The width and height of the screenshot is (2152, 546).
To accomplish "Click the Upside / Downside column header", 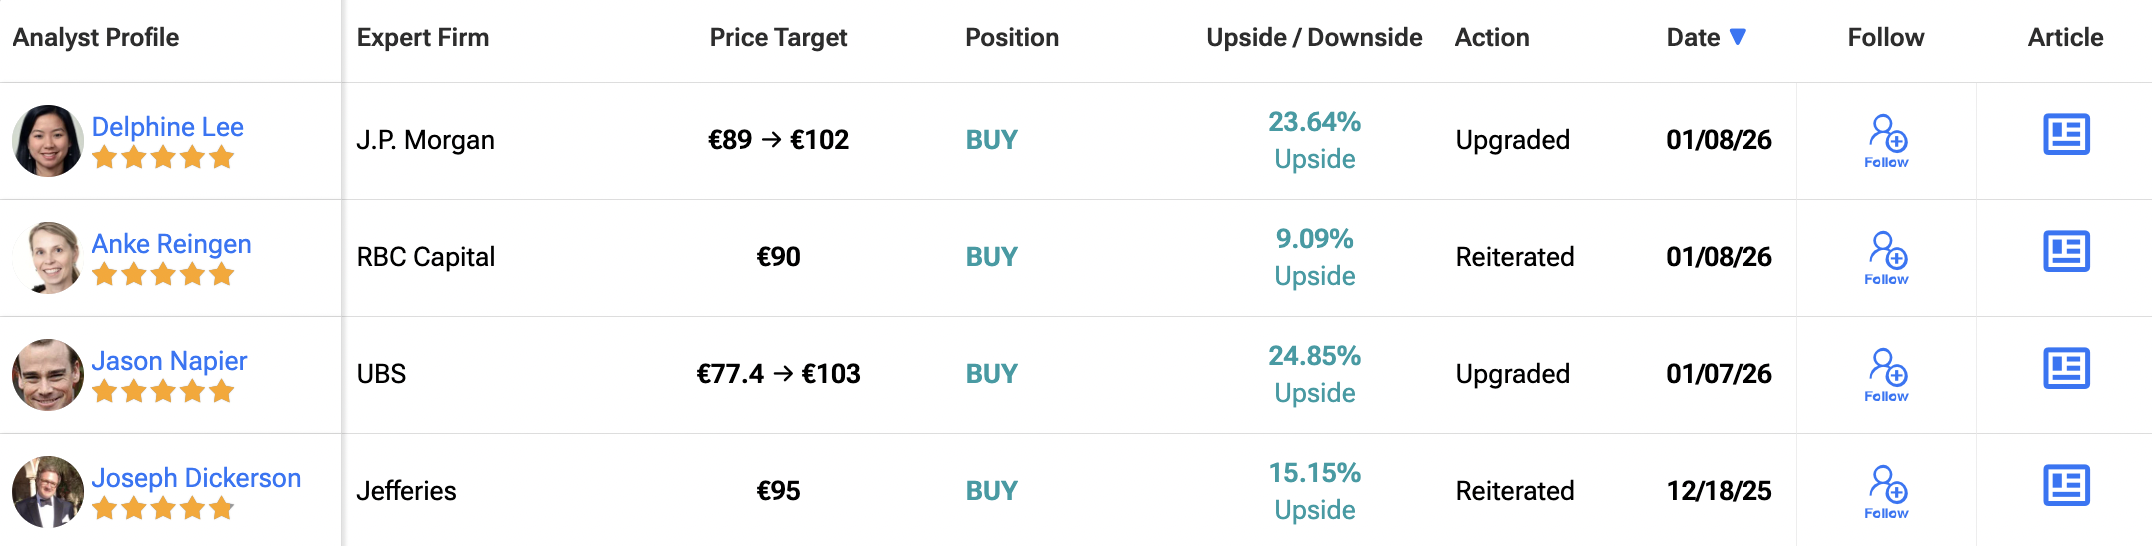I will (1314, 38).
